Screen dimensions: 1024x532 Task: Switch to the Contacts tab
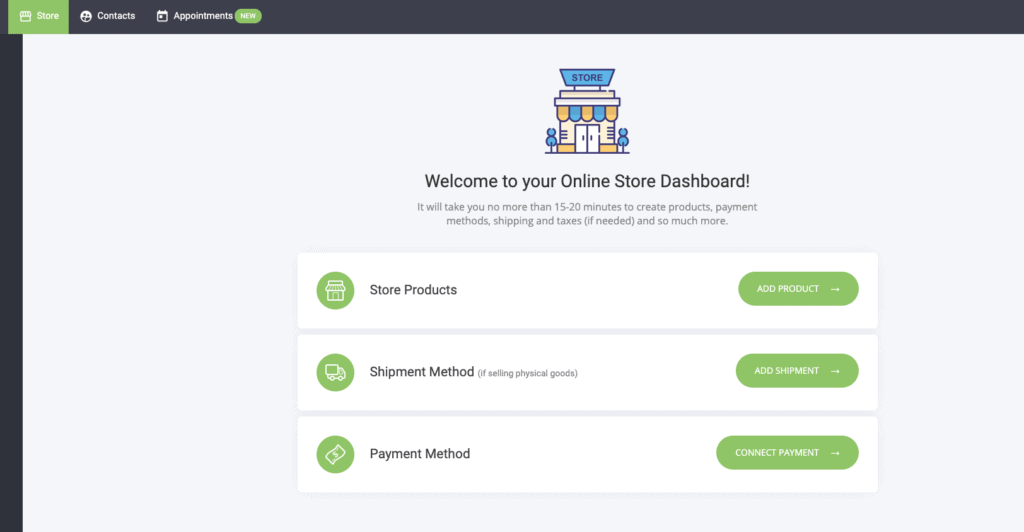107,16
